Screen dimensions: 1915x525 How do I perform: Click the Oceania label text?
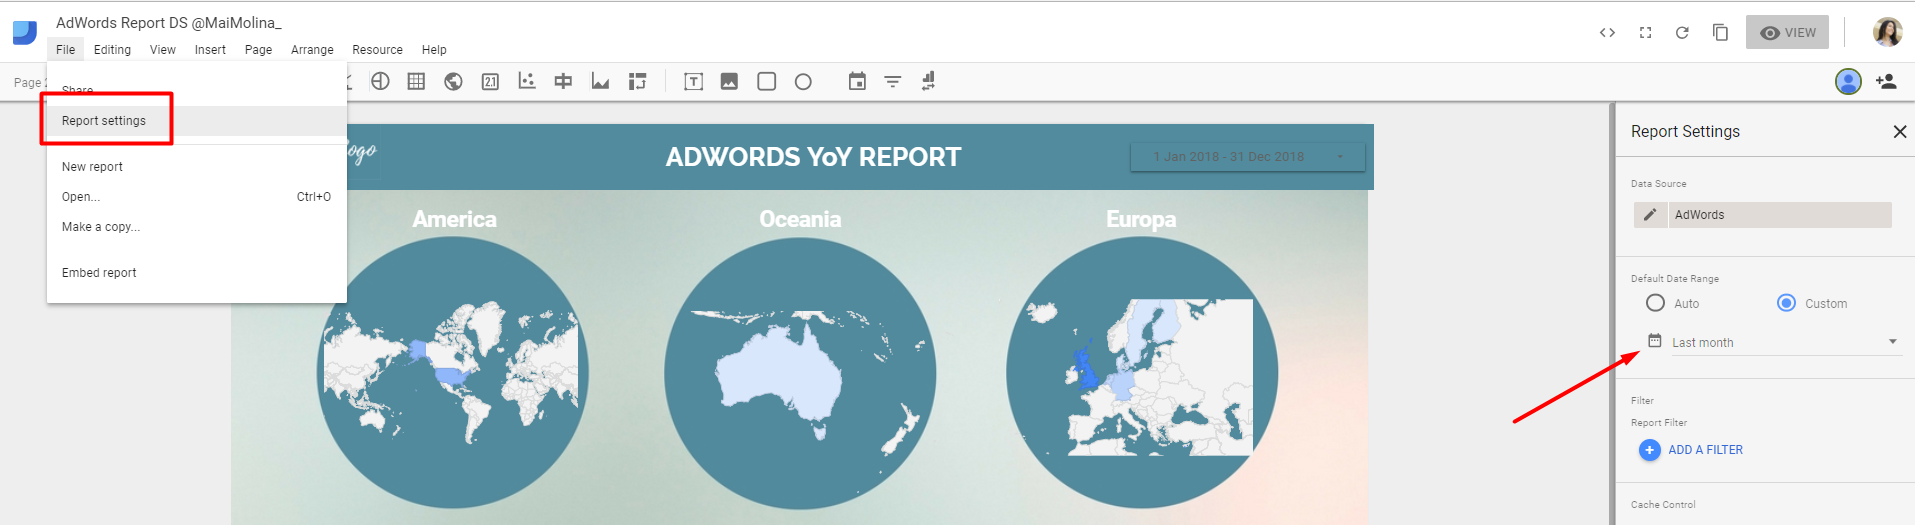800,219
